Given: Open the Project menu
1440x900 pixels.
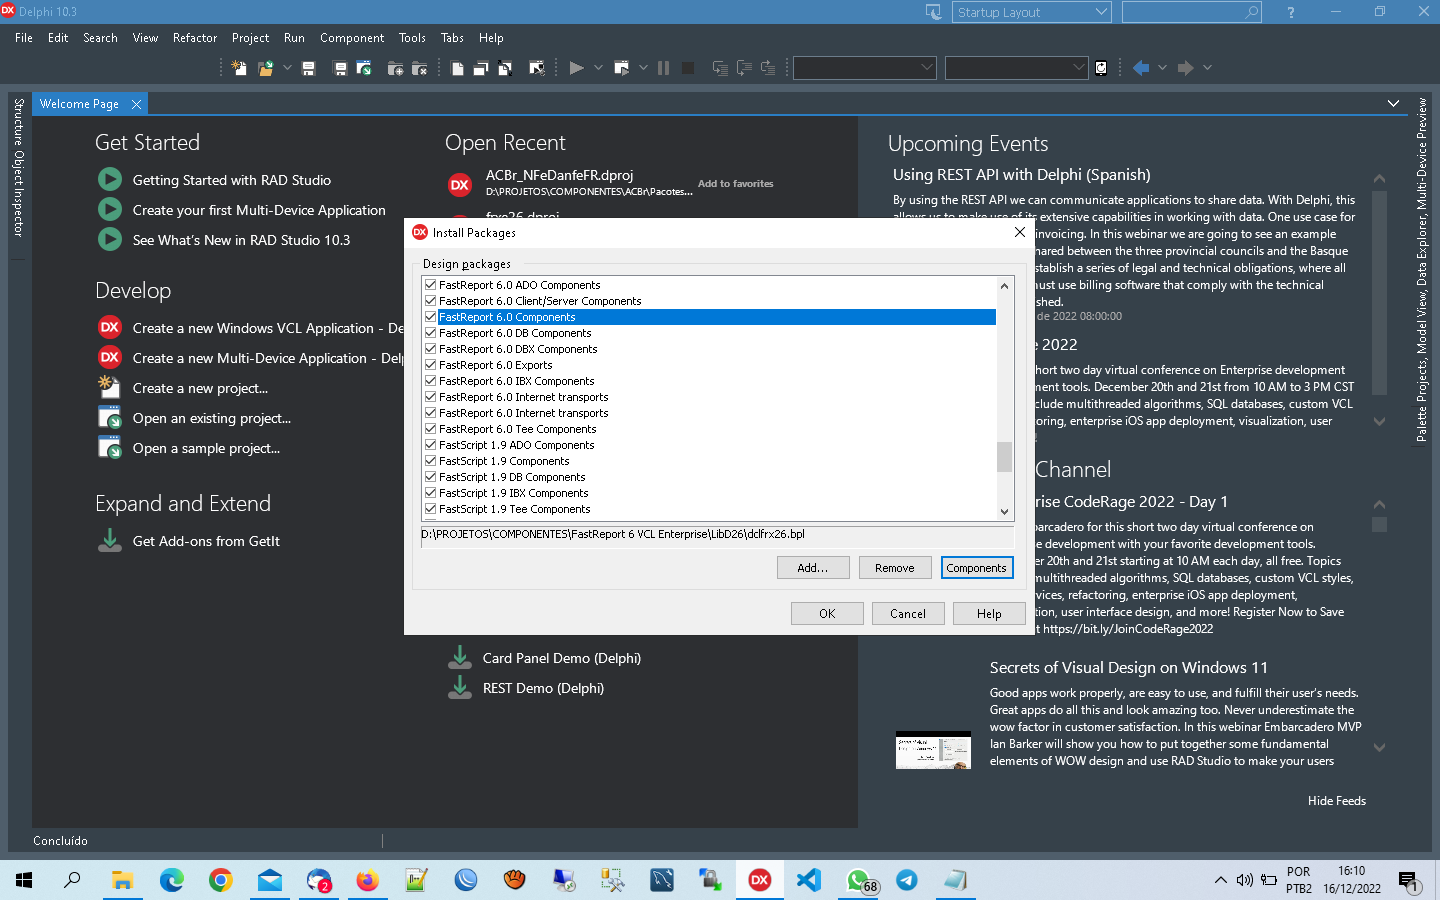Looking at the screenshot, I should [x=250, y=38].
